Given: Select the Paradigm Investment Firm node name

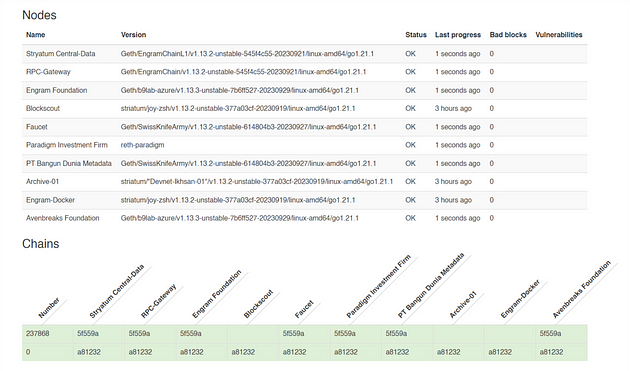Looking at the screenshot, I should pyautogui.click(x=67, y=145).
